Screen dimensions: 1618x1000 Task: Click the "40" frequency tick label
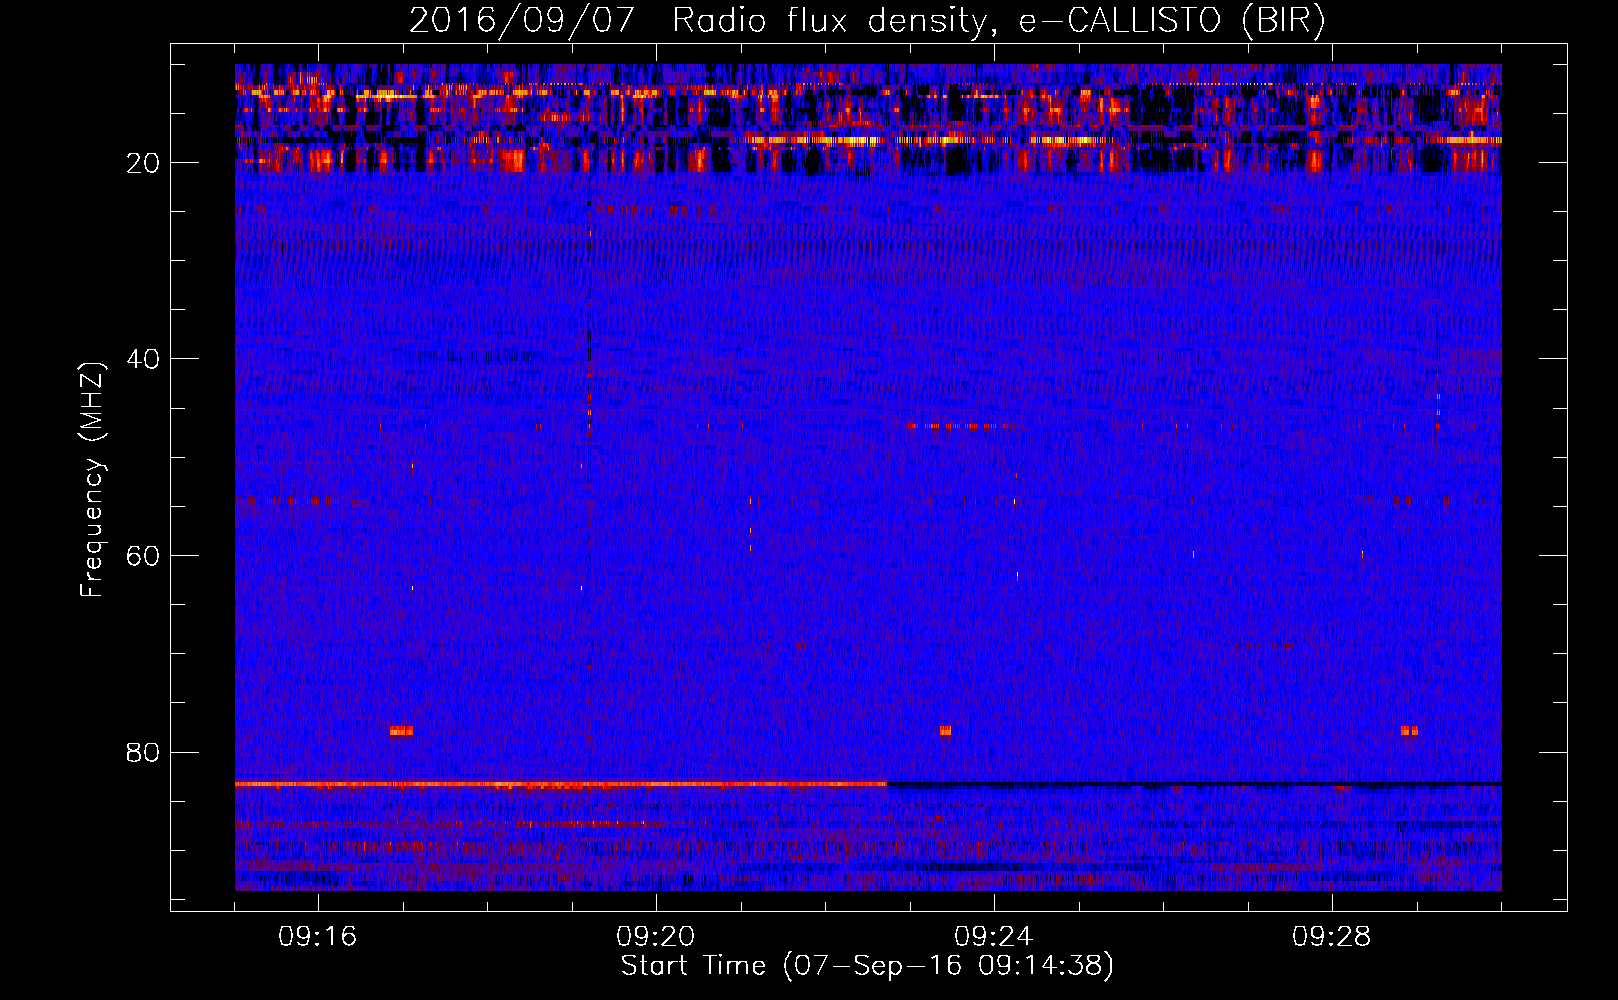tap(144, 359)
